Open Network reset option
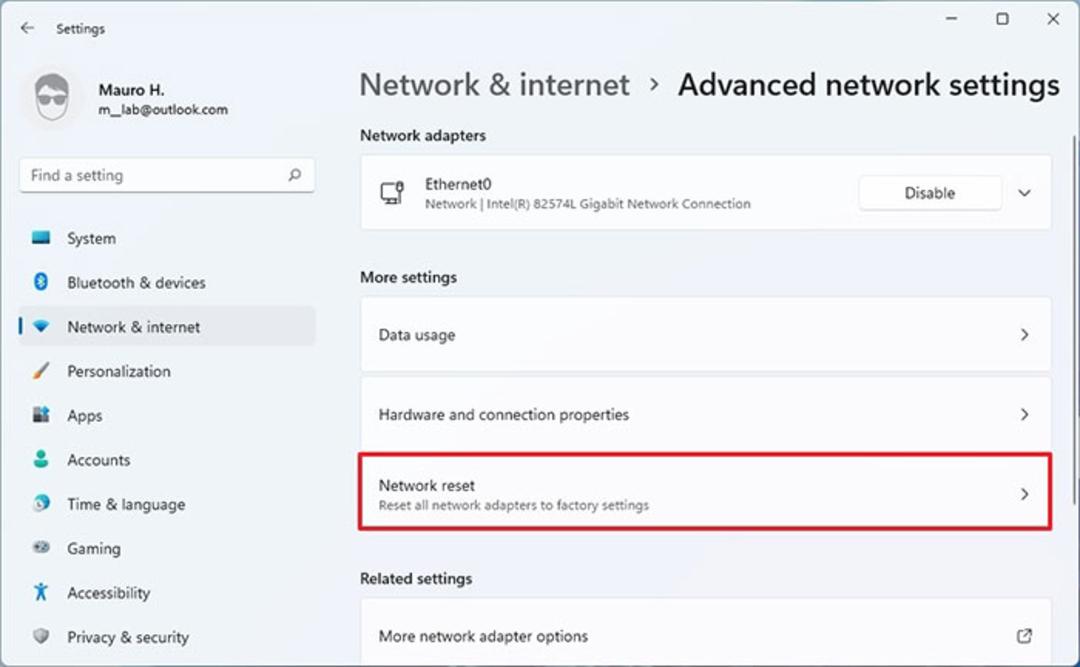Viewport: 1080px width, 667px height. (x=705, y=491)
